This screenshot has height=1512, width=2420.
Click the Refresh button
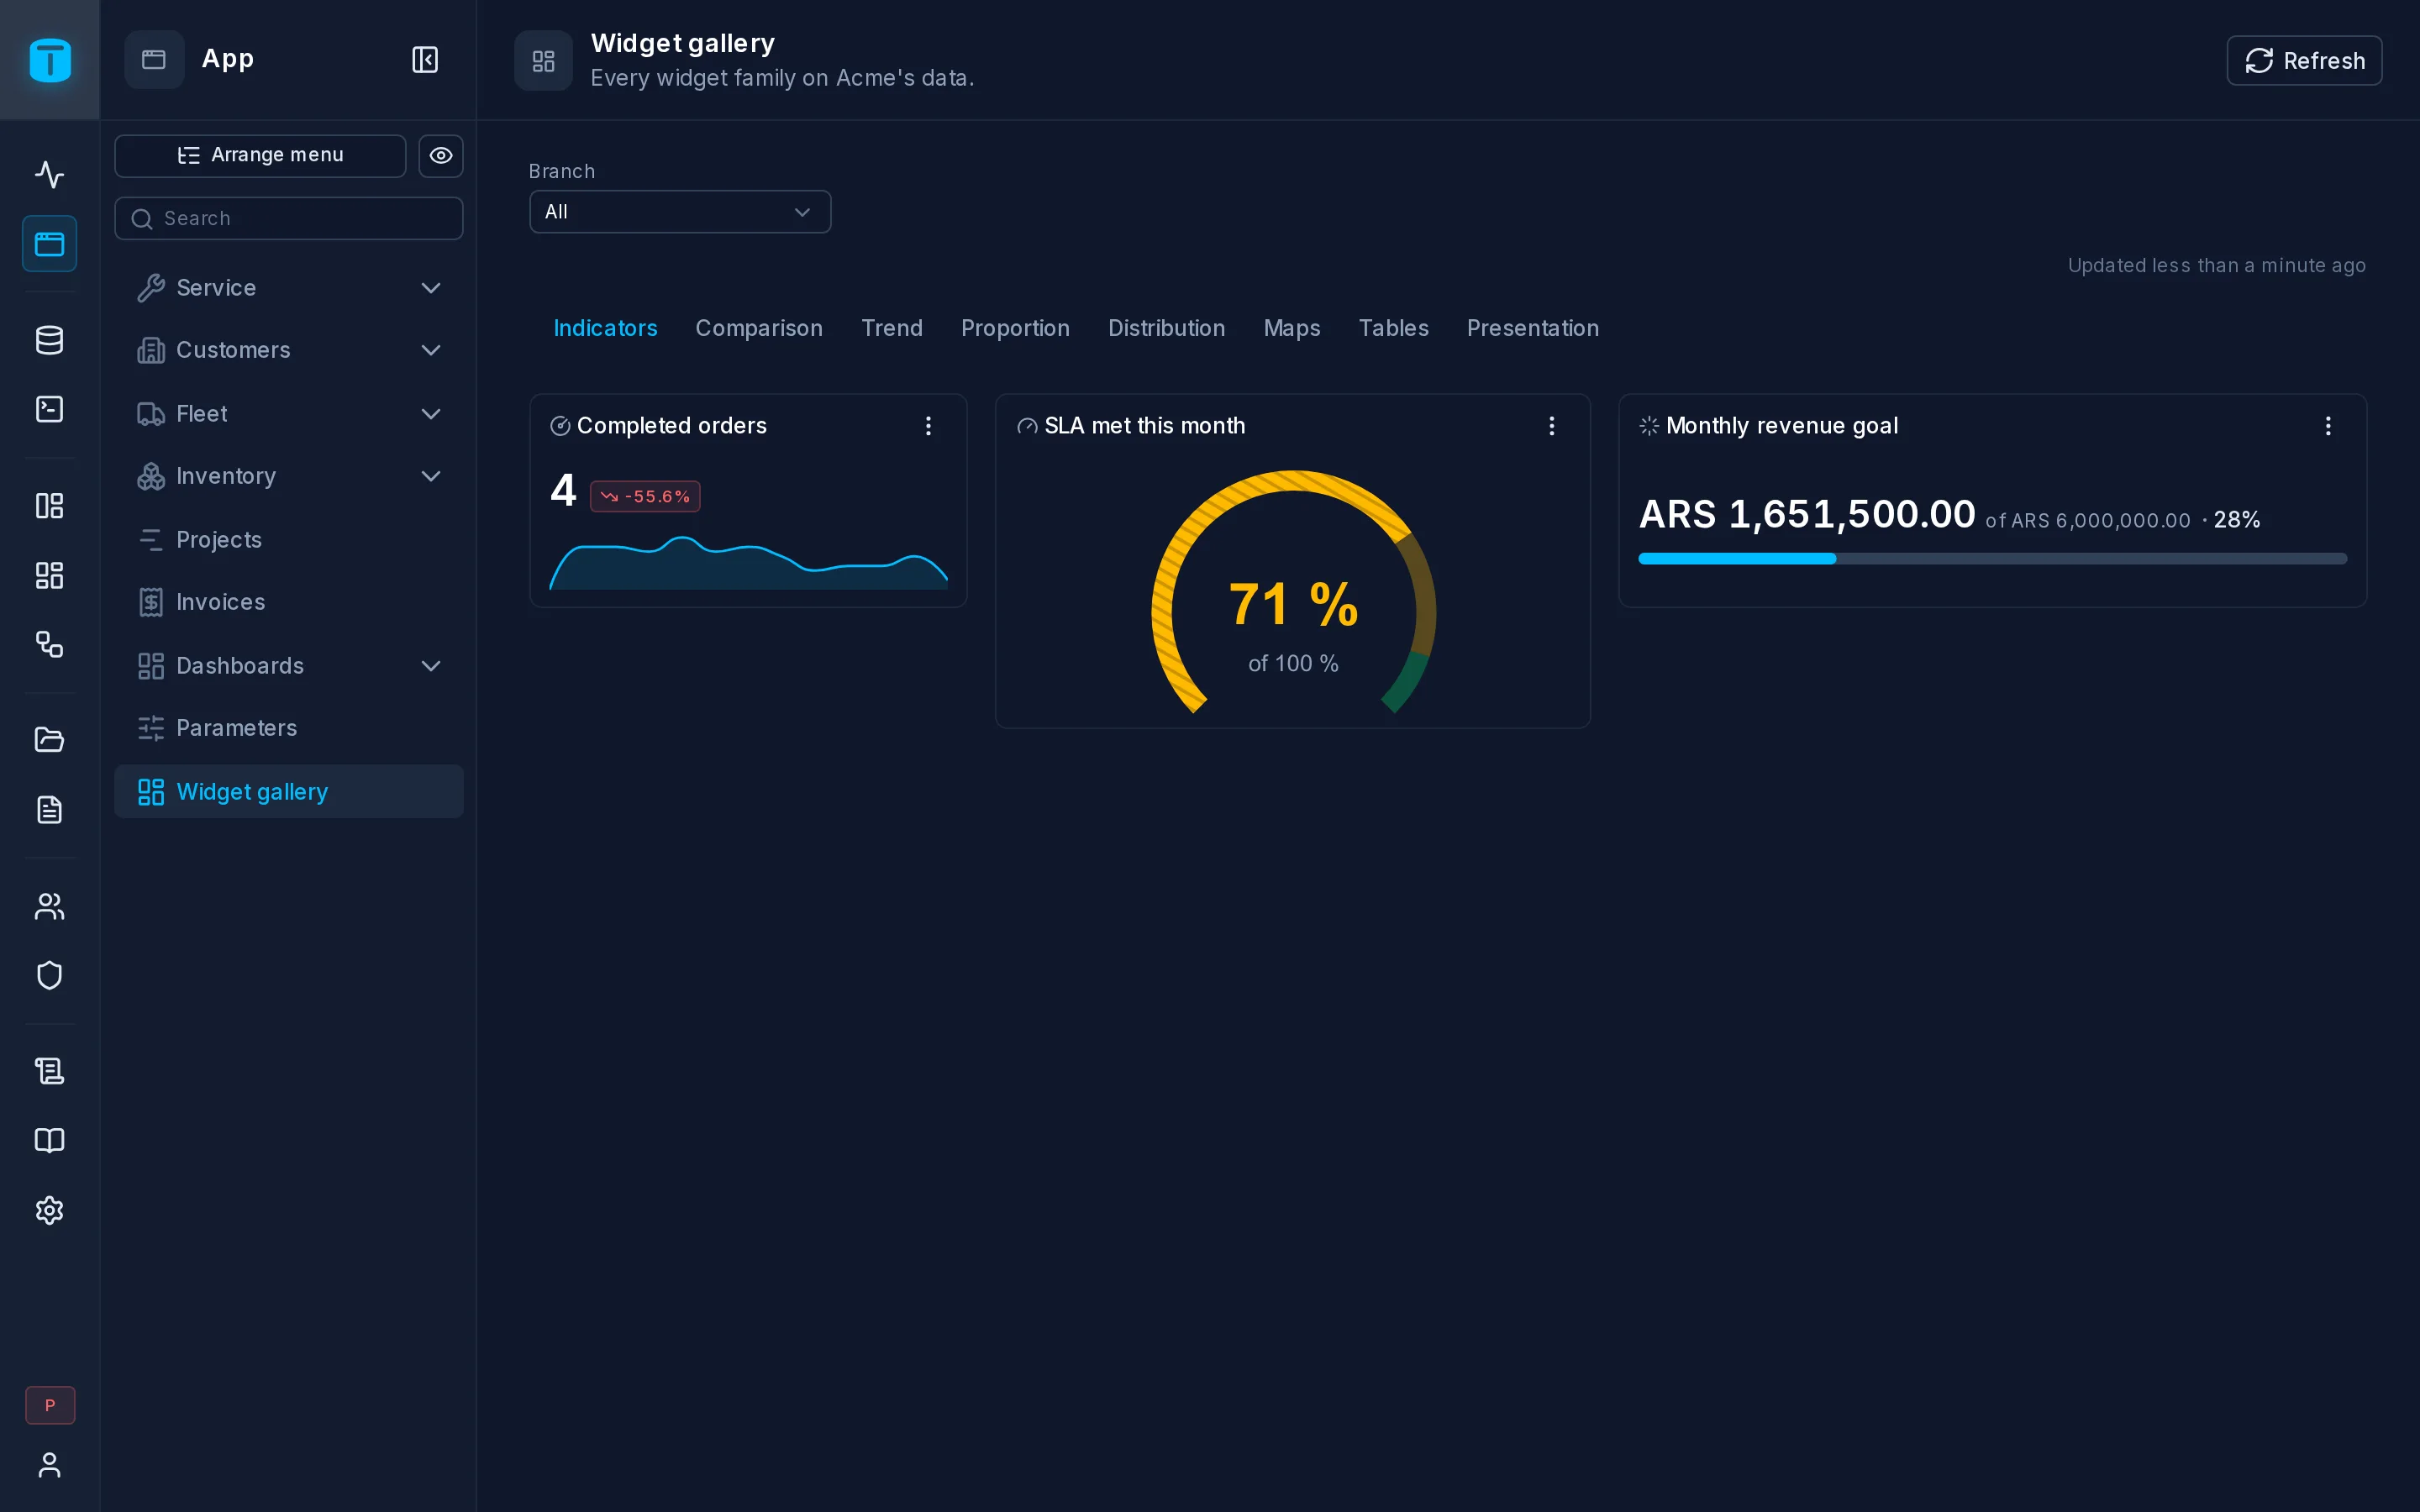pyautogui.click(x=2304, y=61)
